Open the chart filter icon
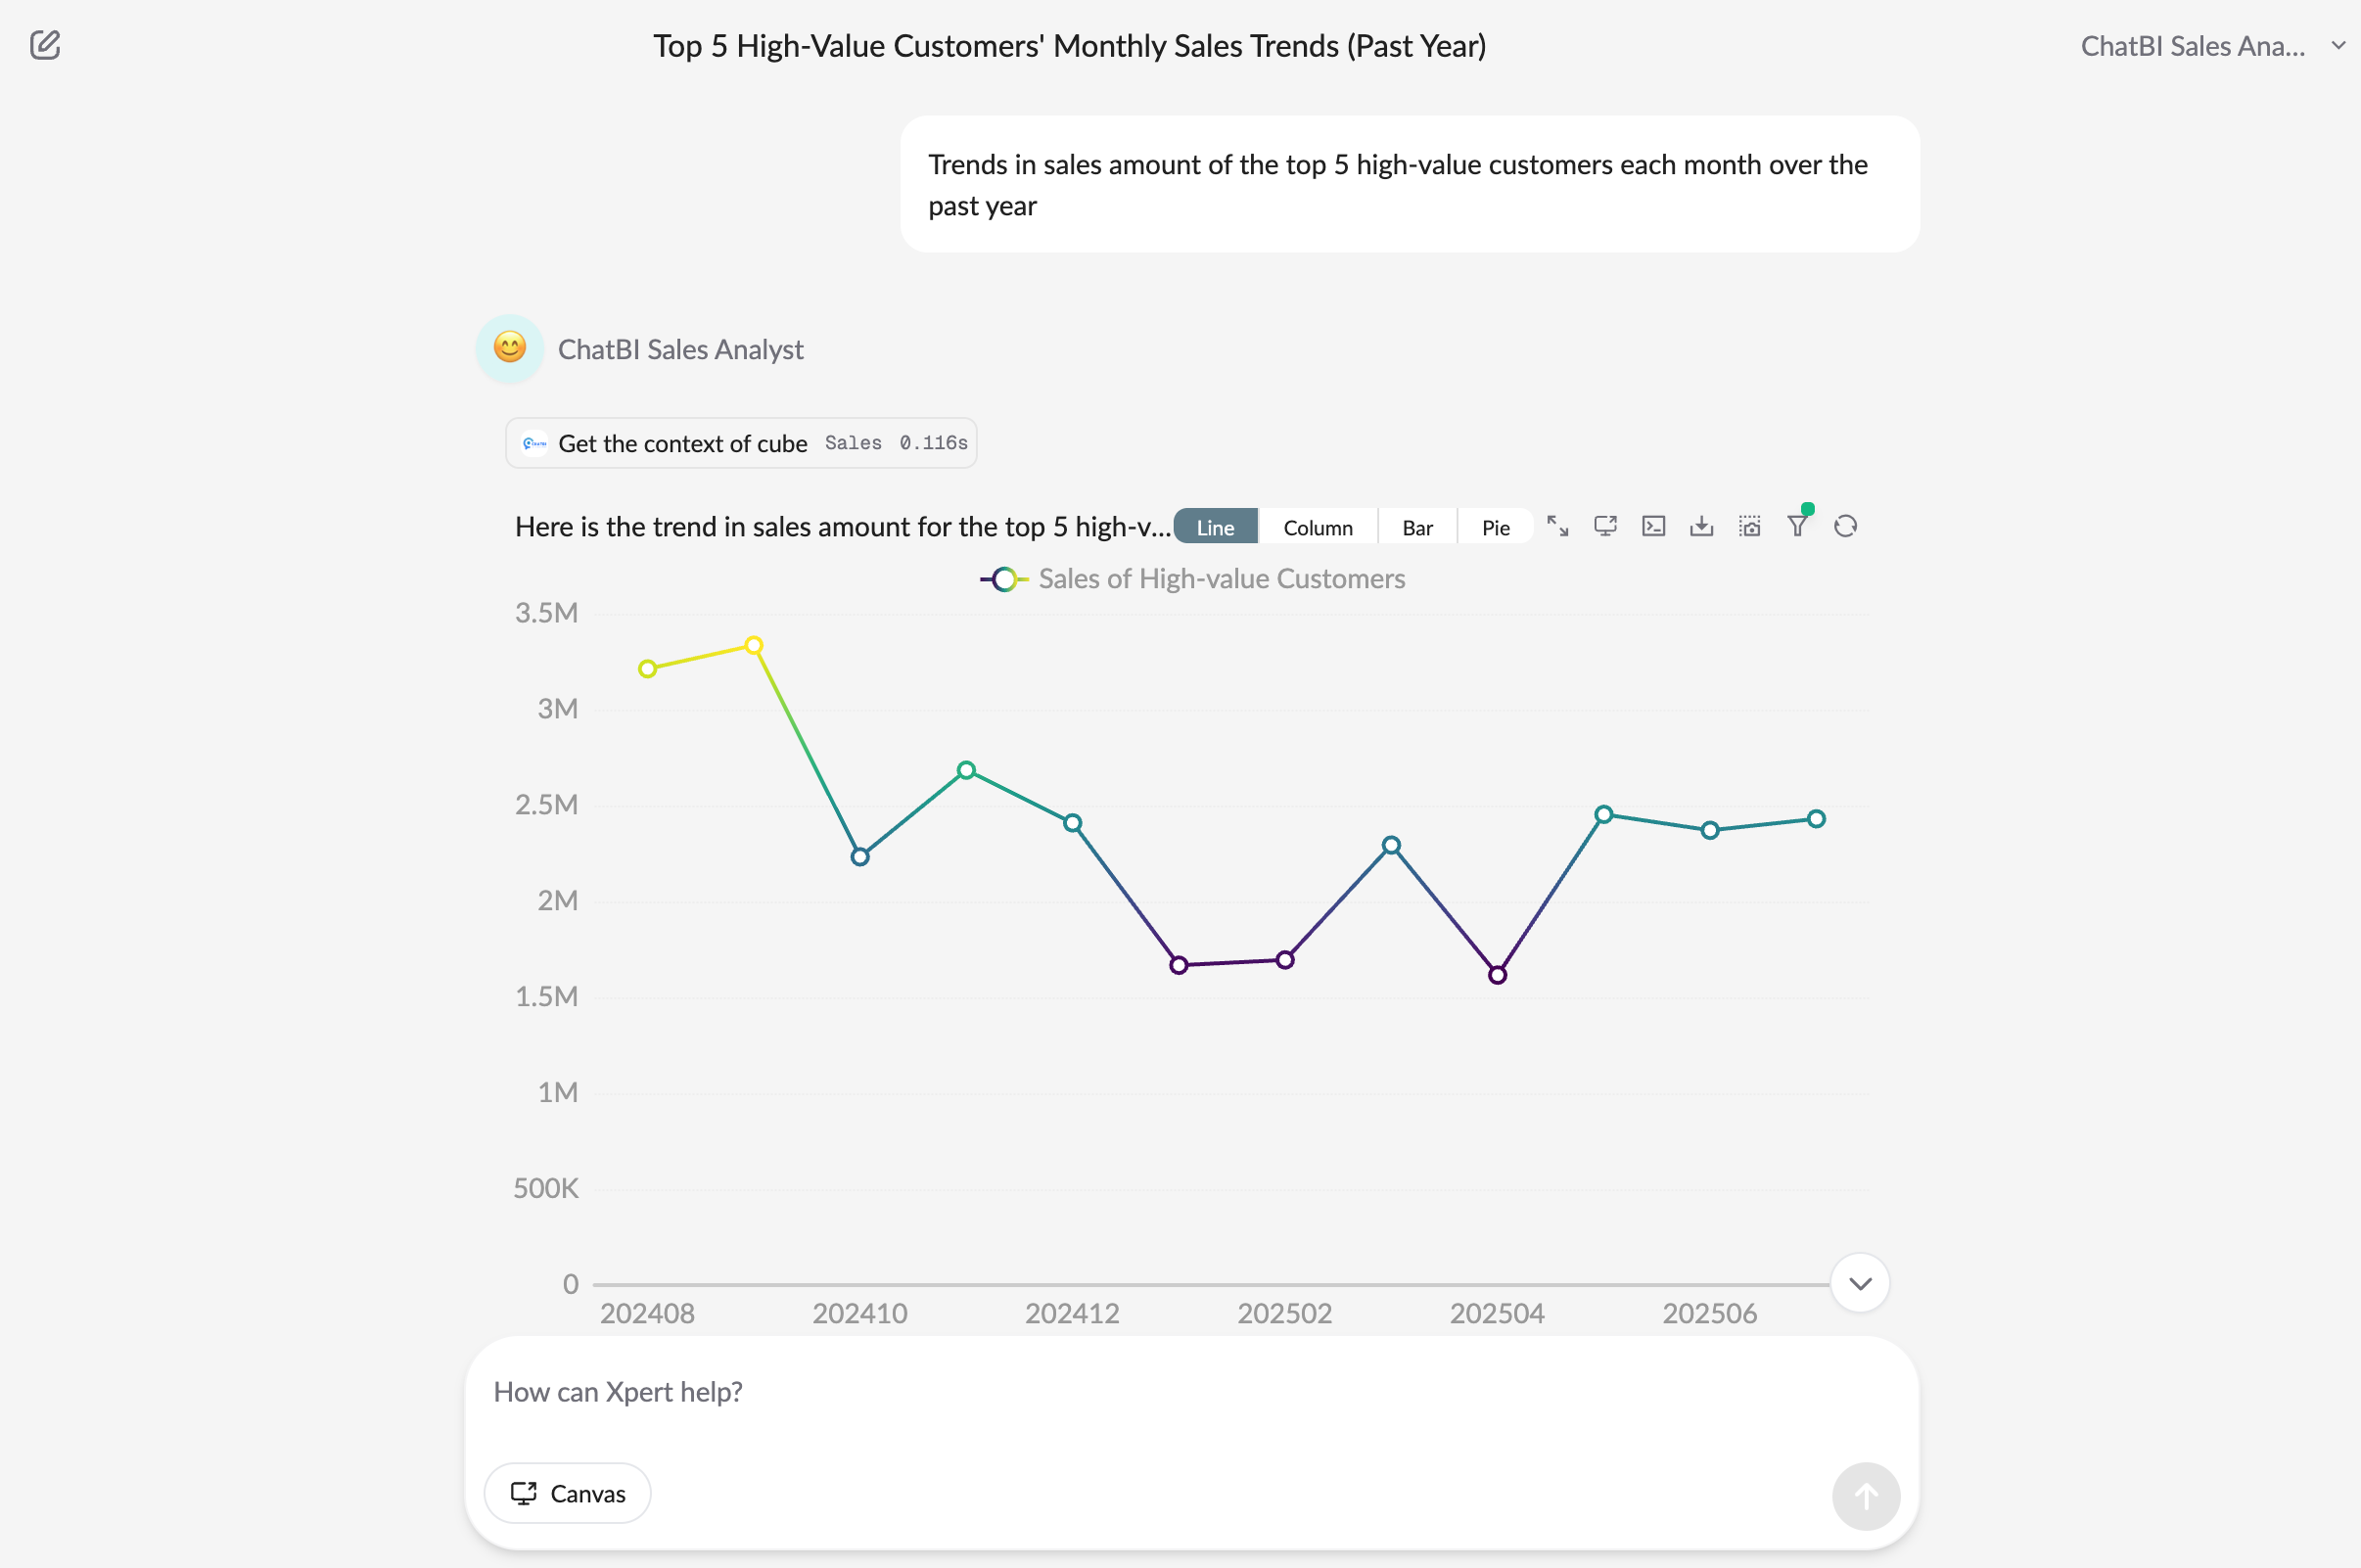Viewport: 2361px width, 1568px height. click(x=1797, y=526)
